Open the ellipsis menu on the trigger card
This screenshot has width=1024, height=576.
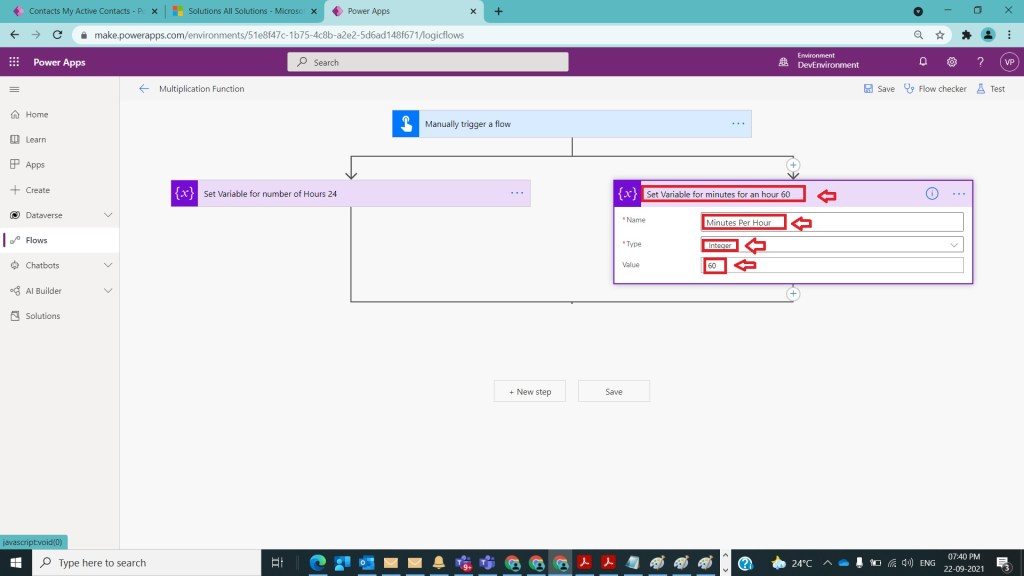point(738,124)
